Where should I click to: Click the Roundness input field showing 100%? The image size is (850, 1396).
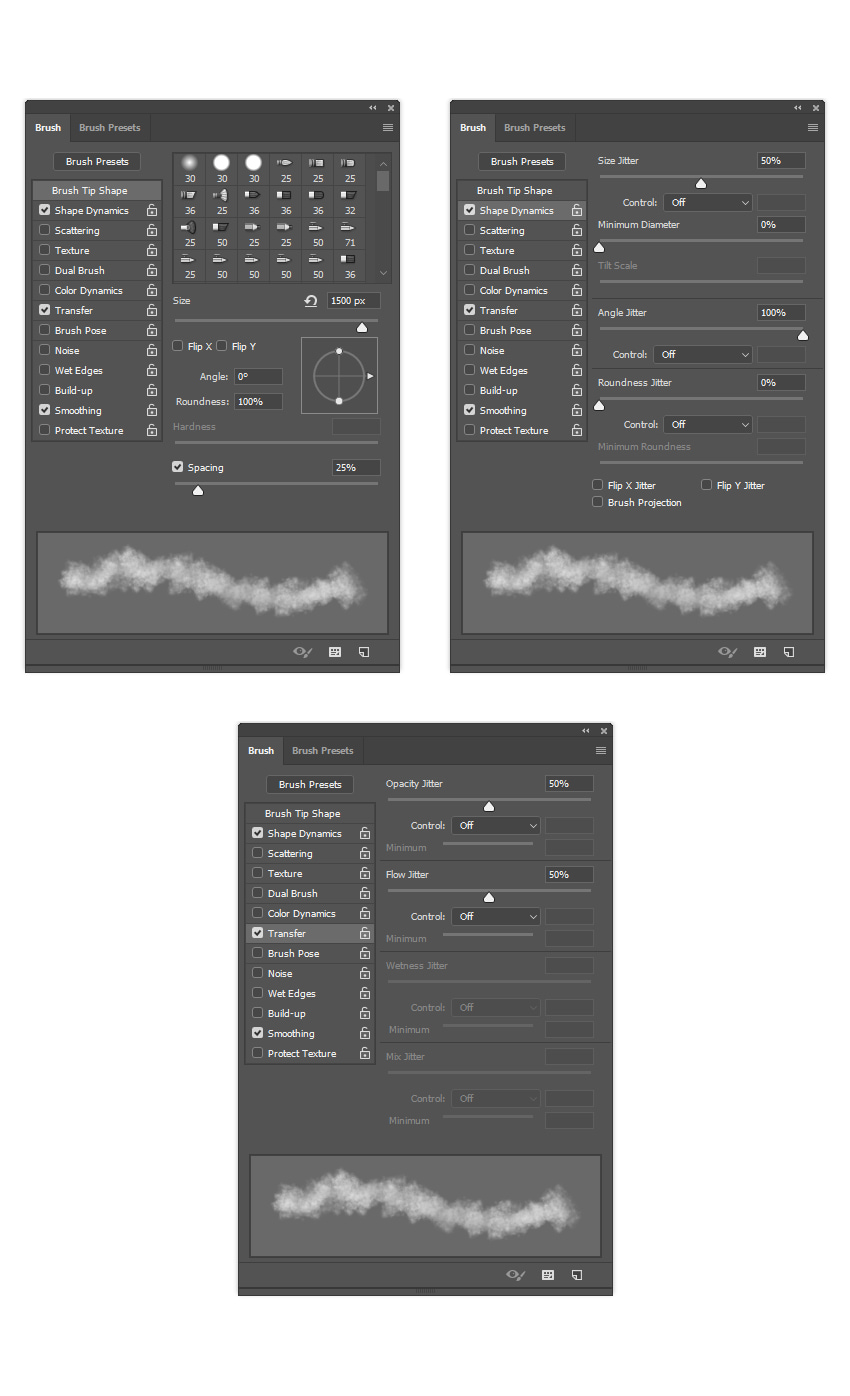pyautogui.click(x=258, y=402)
